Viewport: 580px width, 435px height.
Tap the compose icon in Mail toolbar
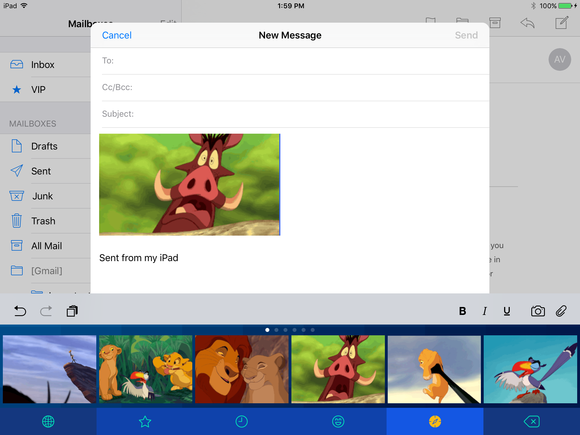[x=562, y=23]
